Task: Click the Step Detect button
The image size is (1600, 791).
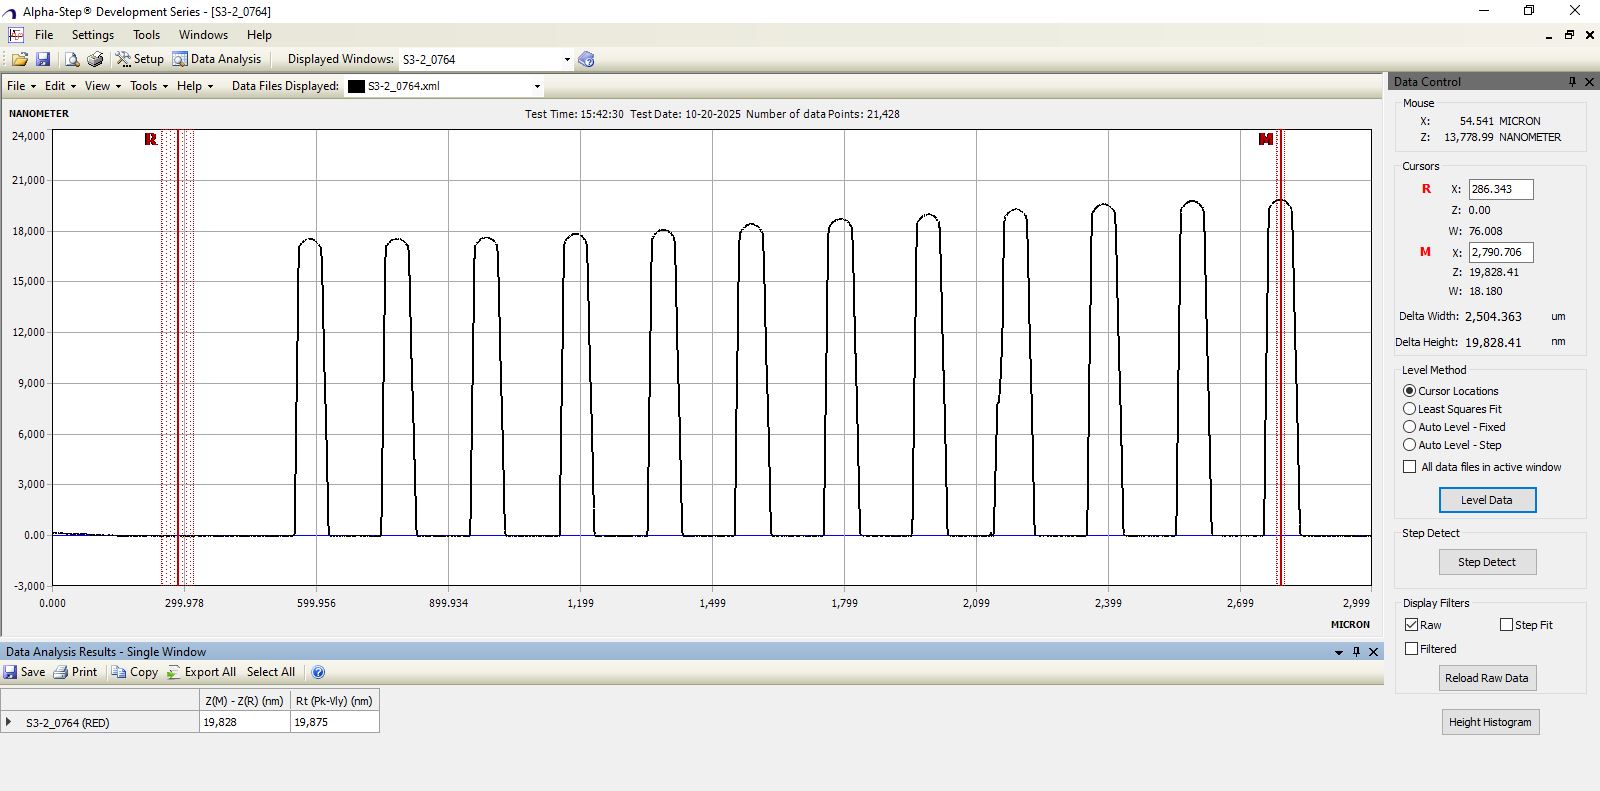Action: (x=1487, y=562)
